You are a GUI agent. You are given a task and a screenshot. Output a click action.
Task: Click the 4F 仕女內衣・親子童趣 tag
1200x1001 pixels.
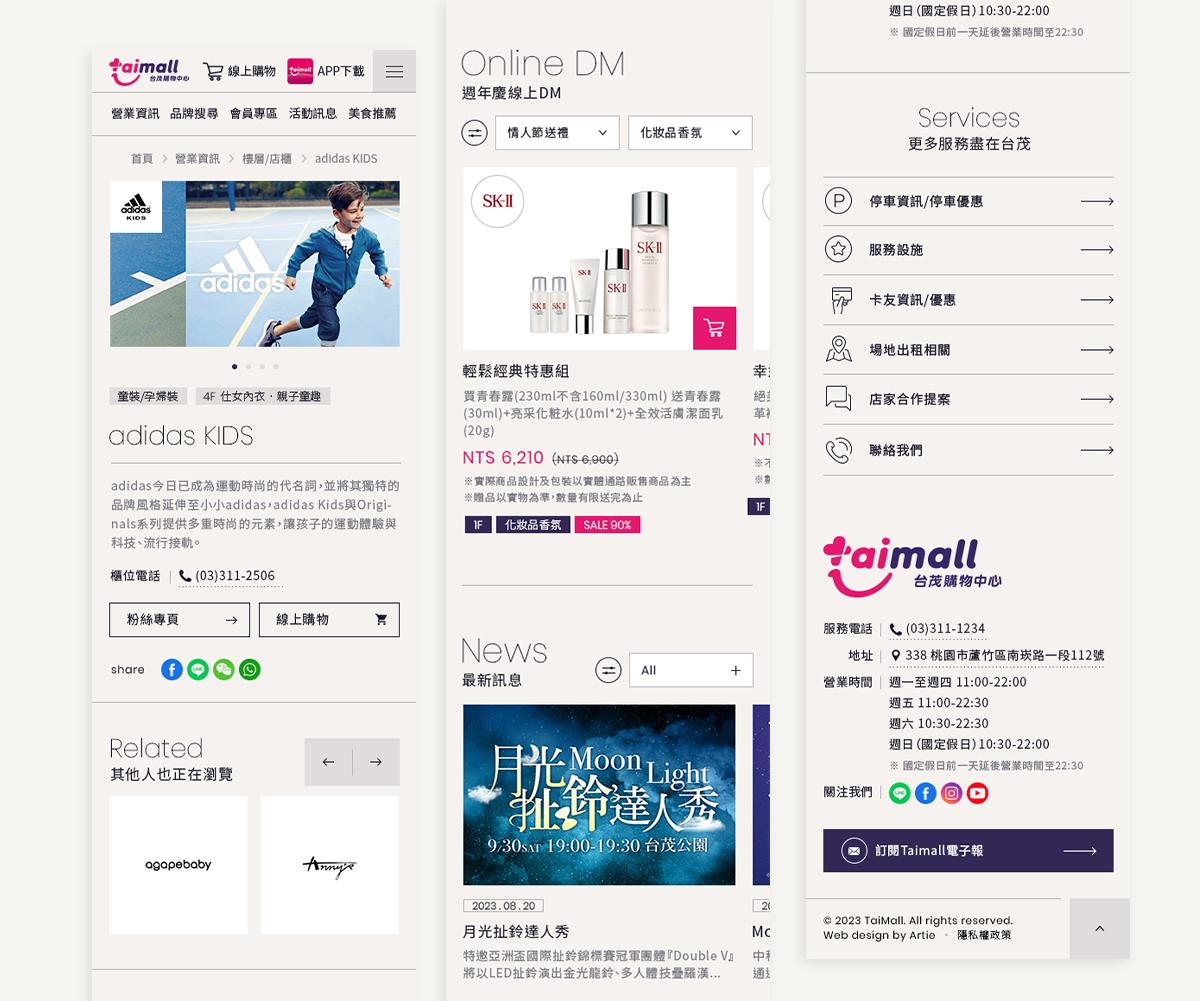263,396
